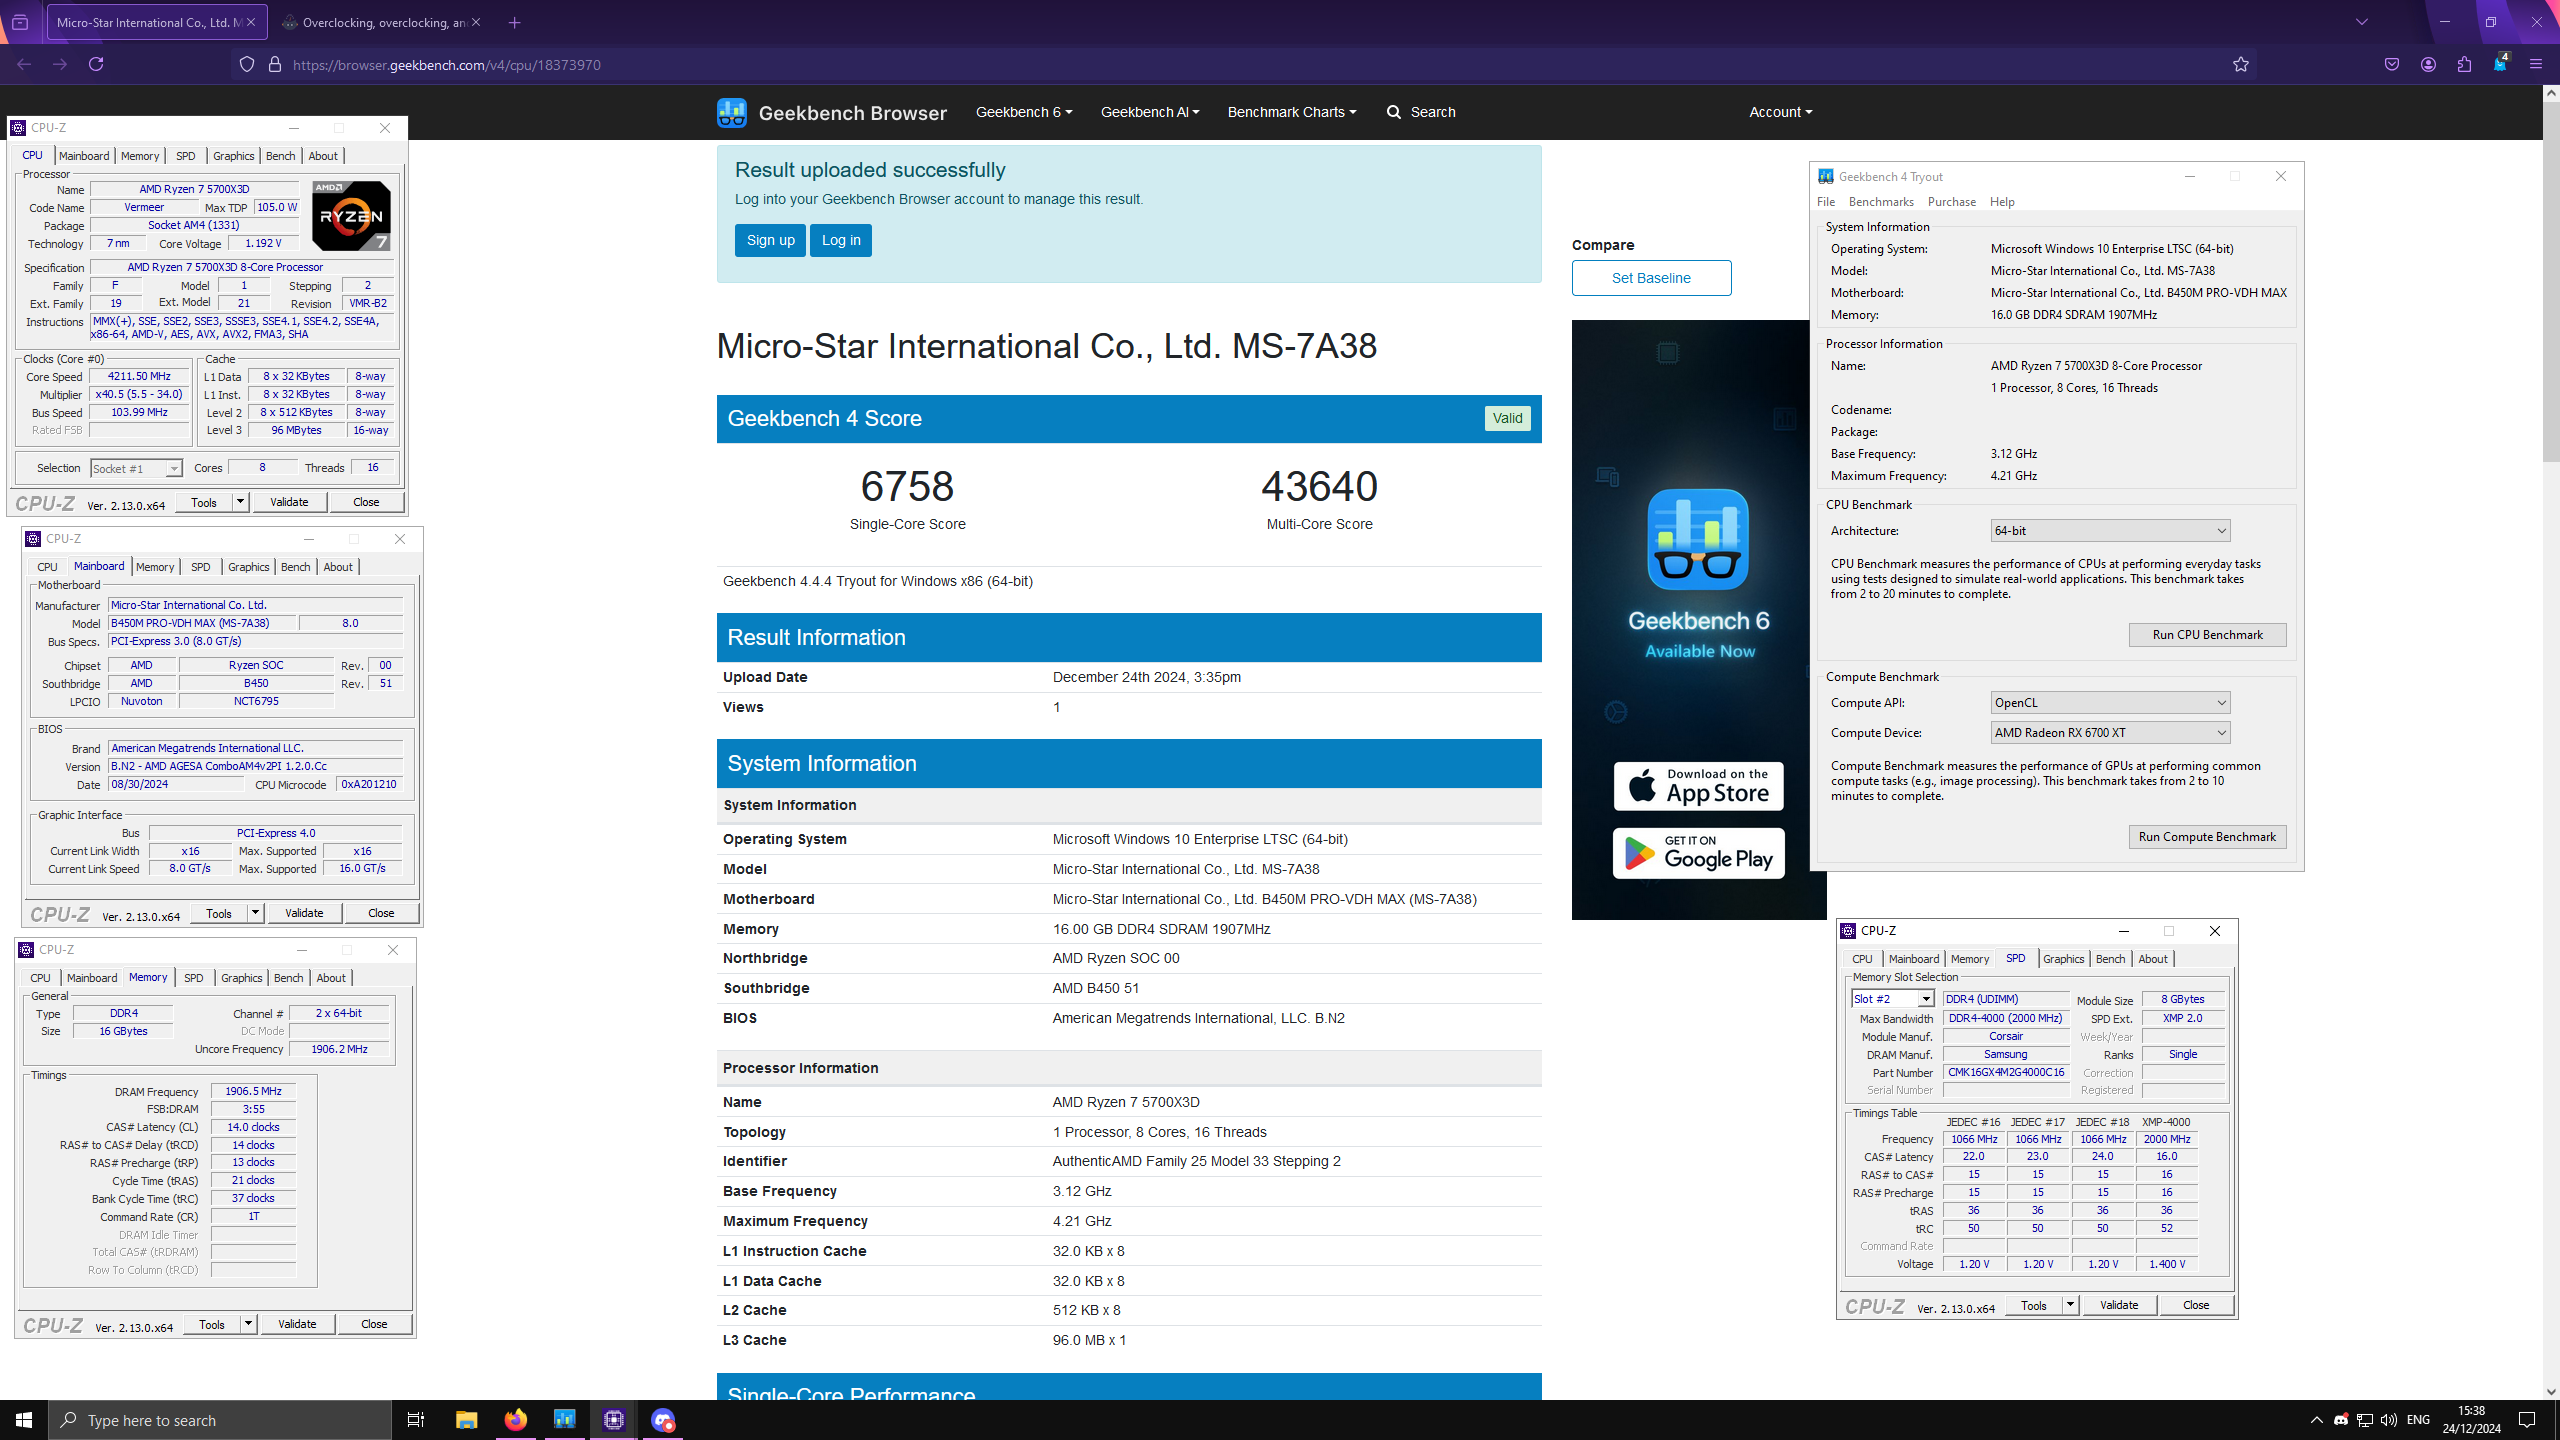Open the Benchmarks menu in Geekbench 4 Tryout
Screen dimensions: 2560x1440
[x=1881, y=202]
